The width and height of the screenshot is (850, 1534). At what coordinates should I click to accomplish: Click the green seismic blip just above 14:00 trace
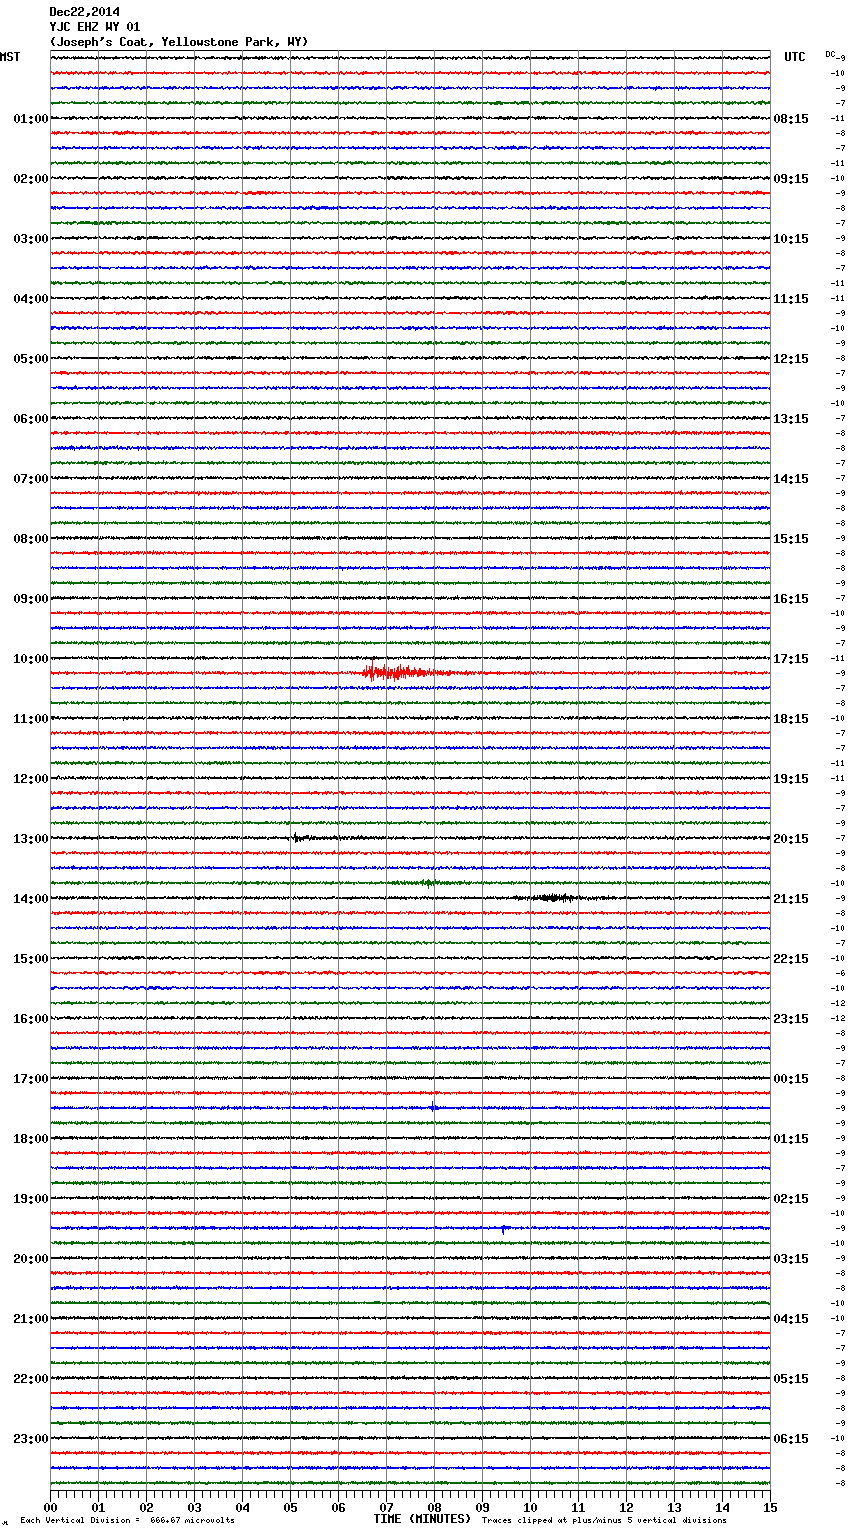click(428, 883)
